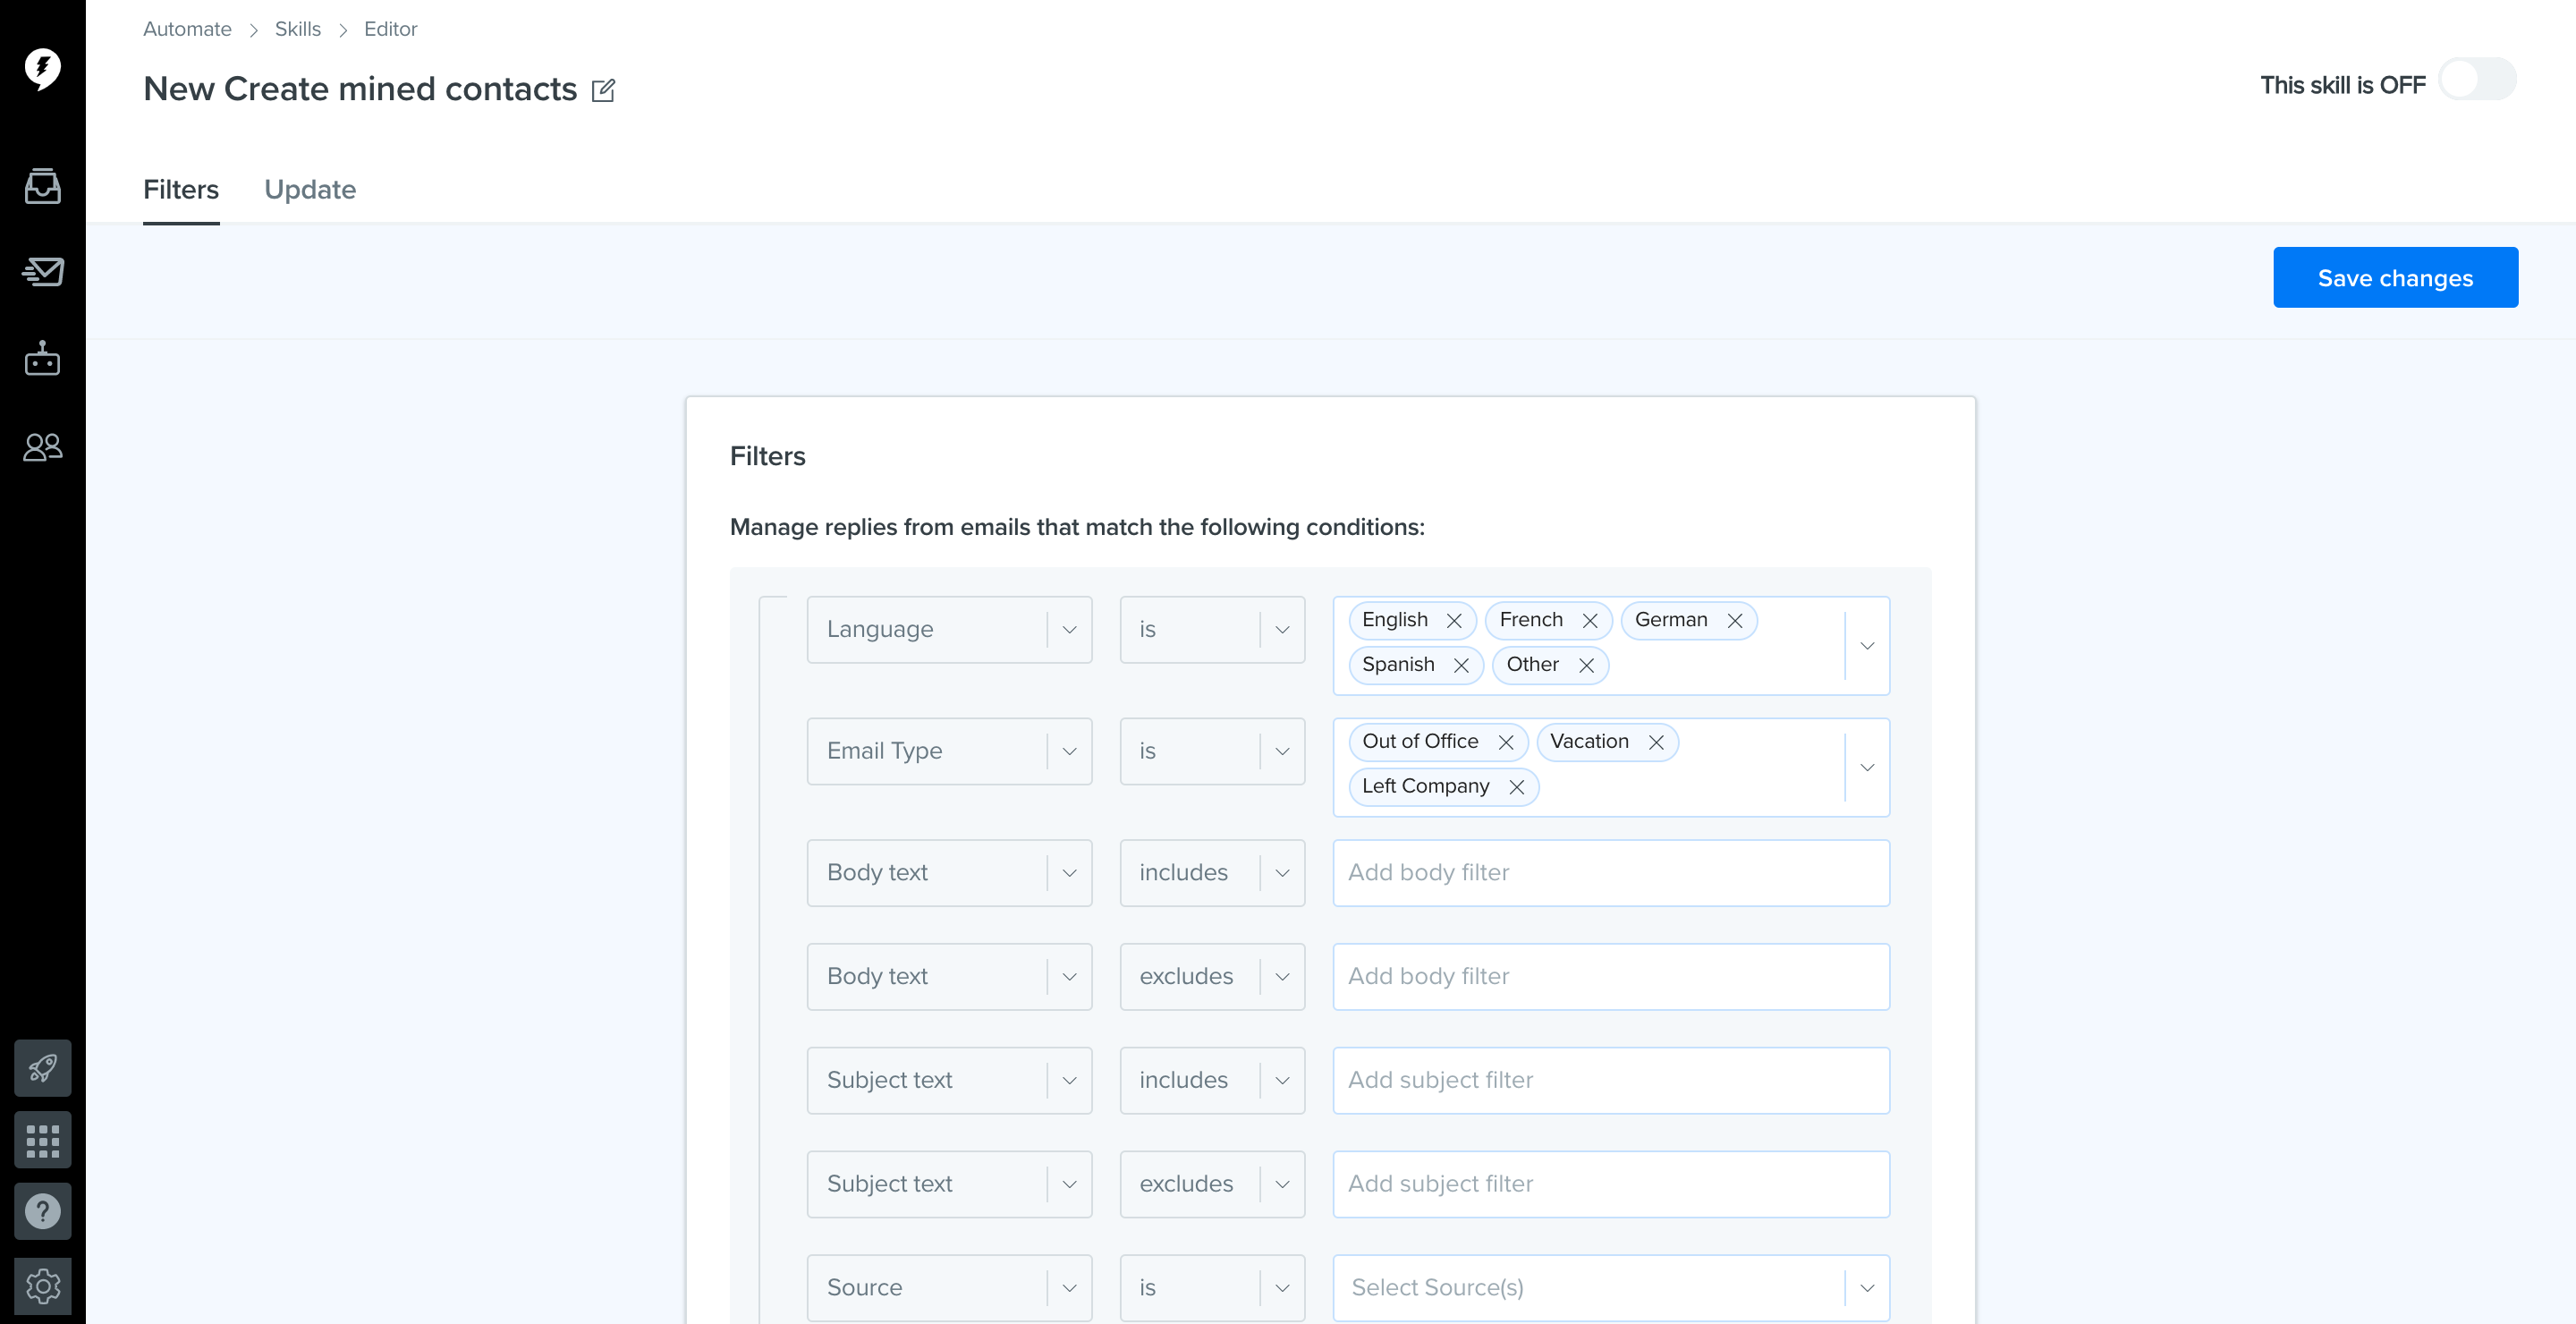Open the Source field dropdown
This screenshot has height=1324, width=2576.
949,1288
